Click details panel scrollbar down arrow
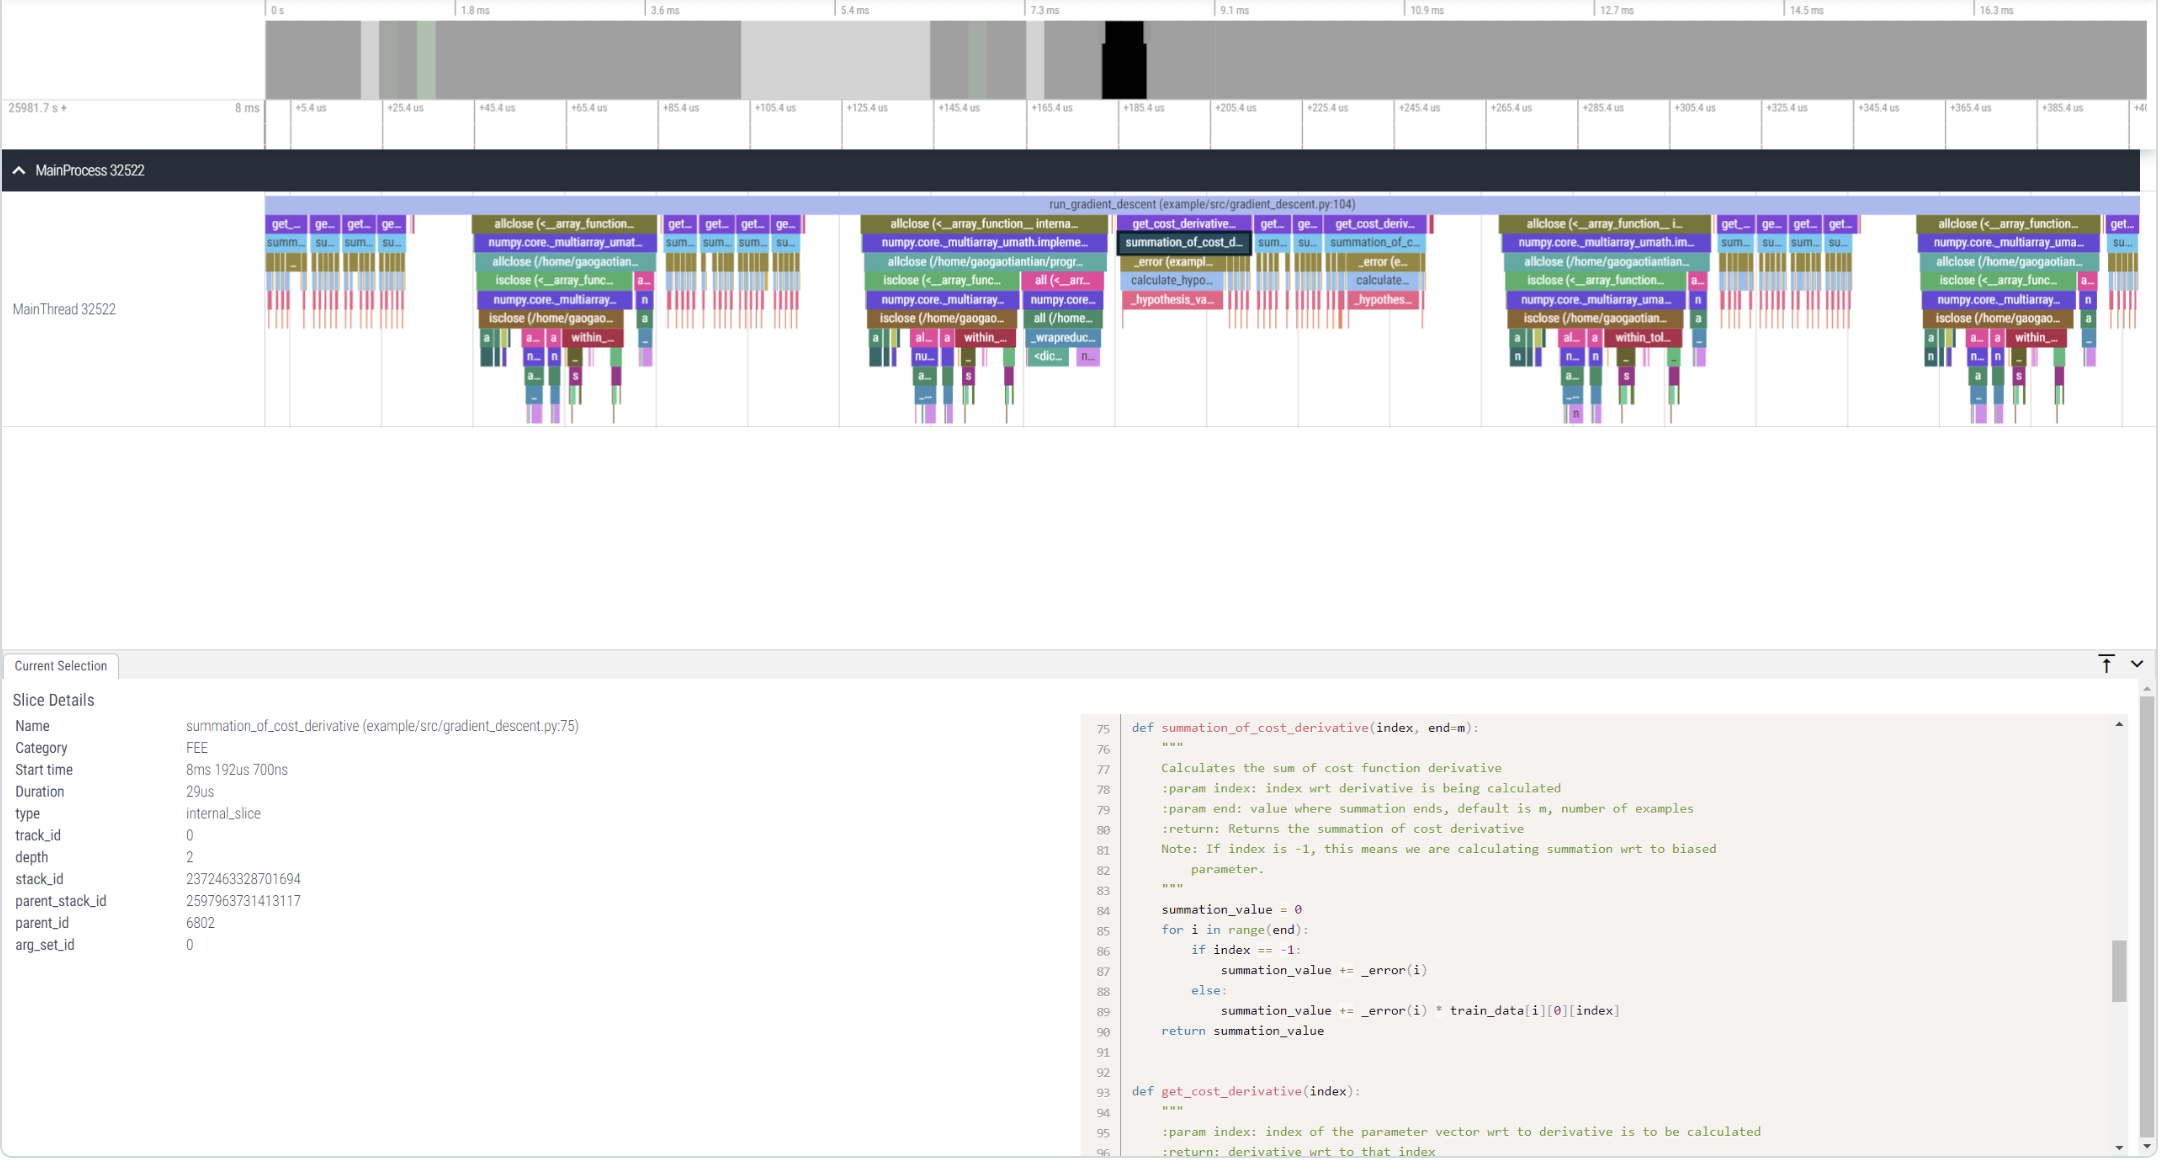The image size is (2164, 1164). tap(2147, 1147)
